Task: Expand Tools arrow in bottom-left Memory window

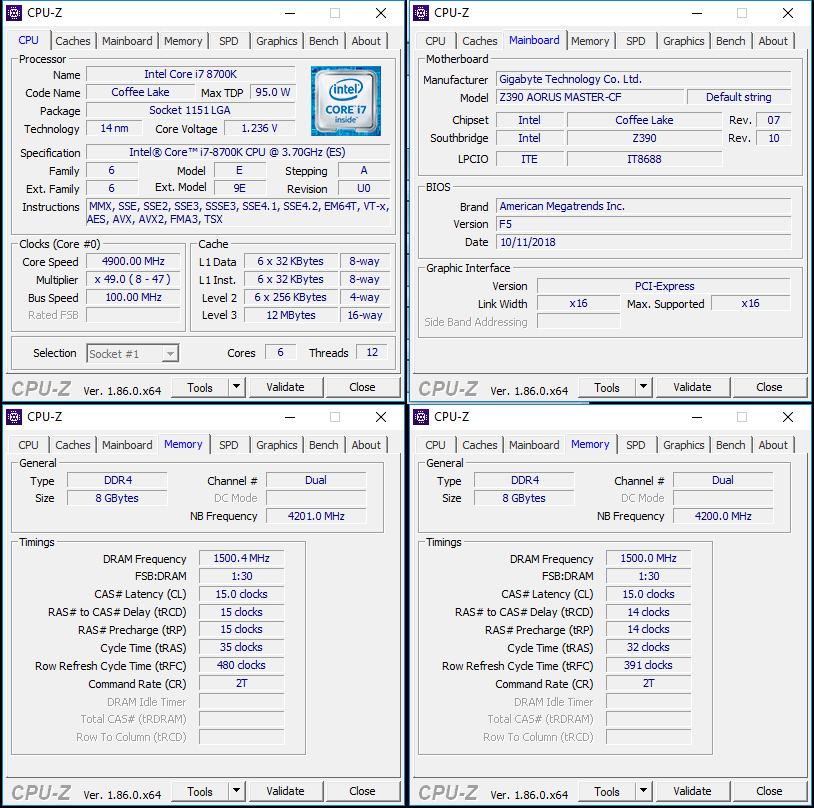Action: (x=237, y=791)
